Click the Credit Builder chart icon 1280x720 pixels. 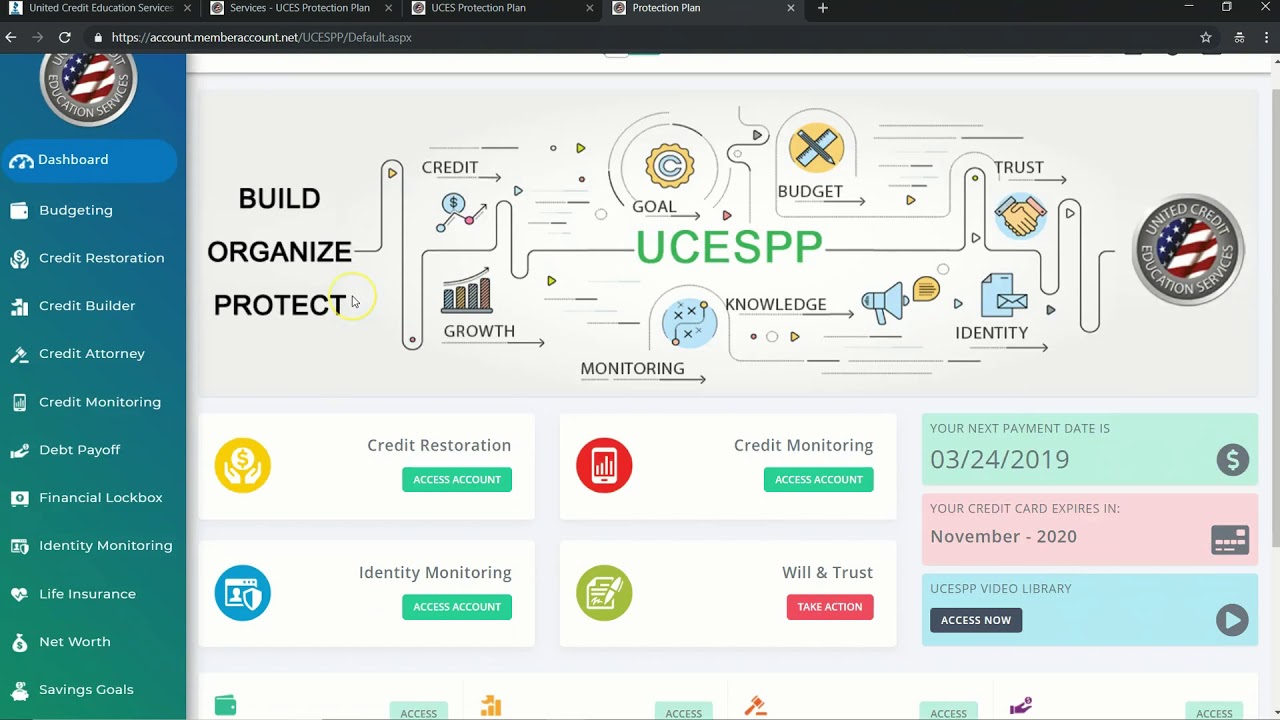(19, 307)
